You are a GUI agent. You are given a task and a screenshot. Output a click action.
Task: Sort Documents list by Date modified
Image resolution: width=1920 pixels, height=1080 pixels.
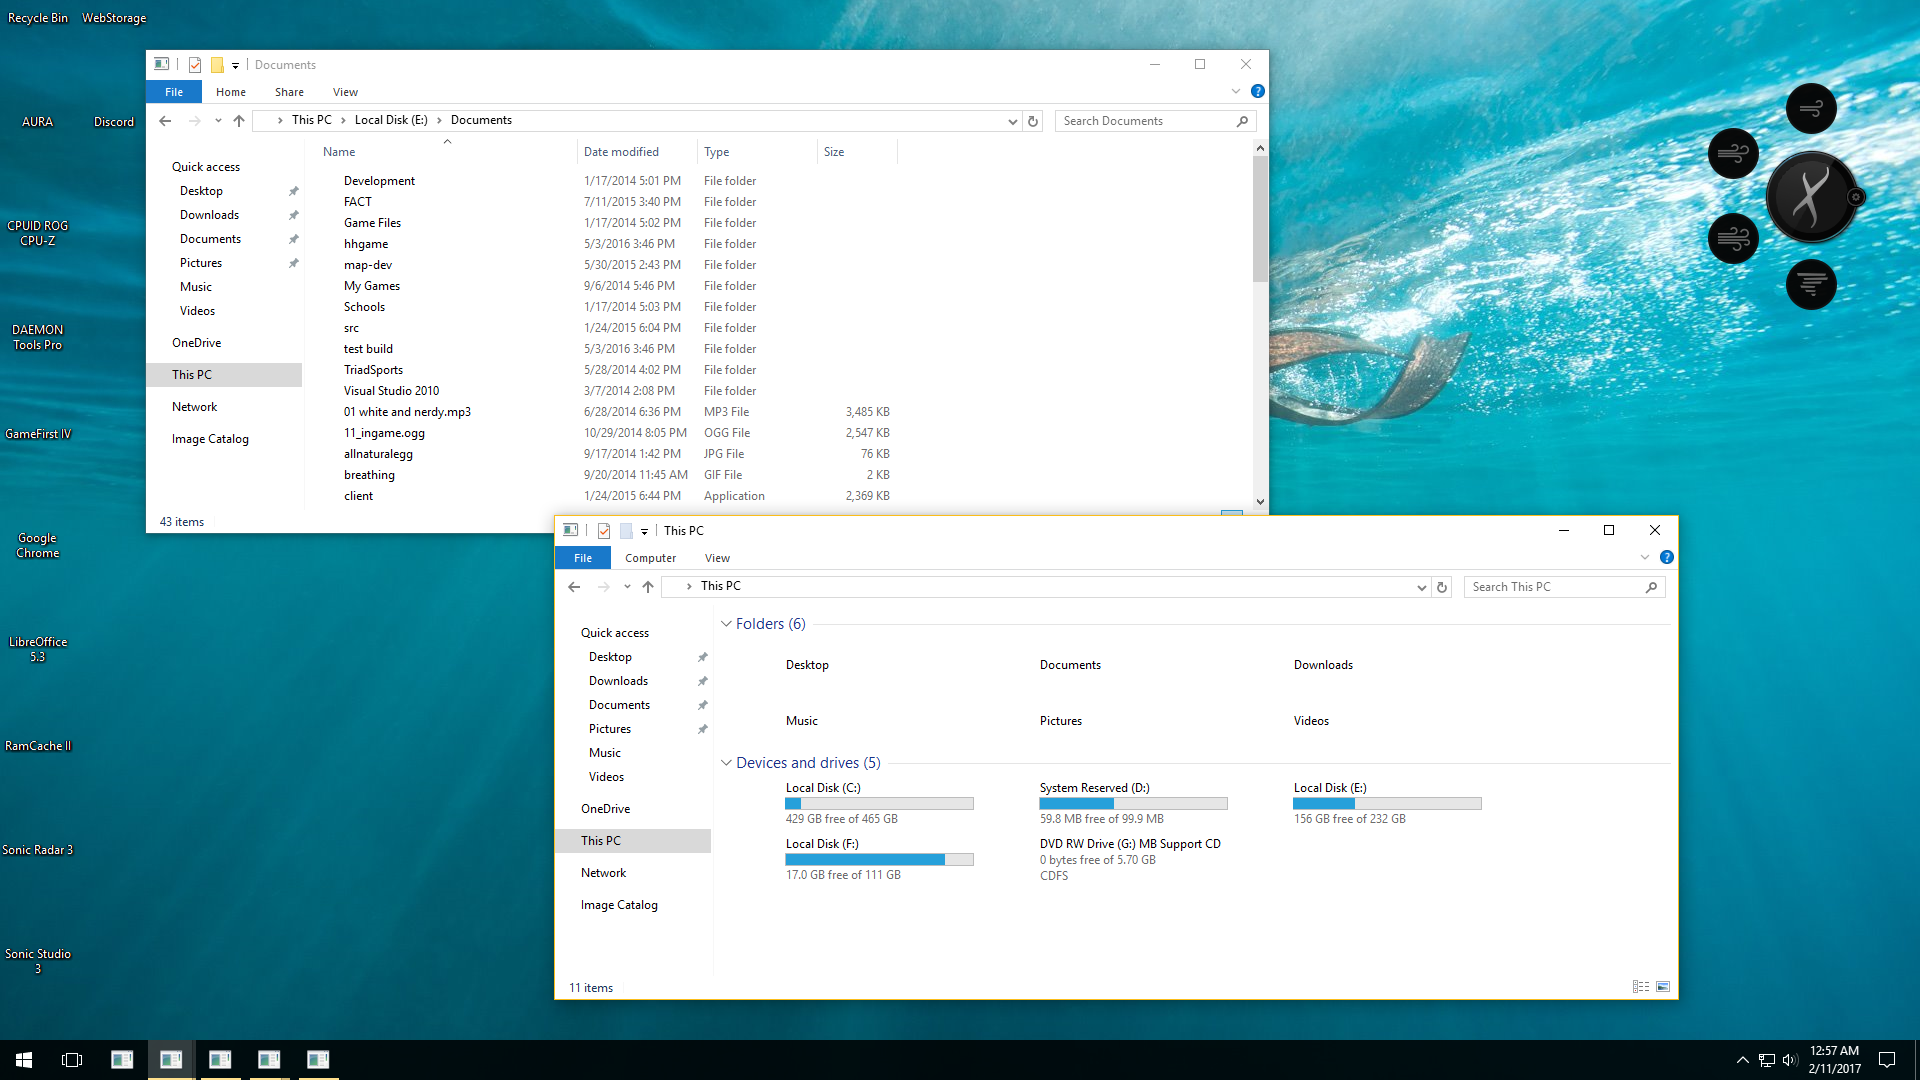point(637,152)
